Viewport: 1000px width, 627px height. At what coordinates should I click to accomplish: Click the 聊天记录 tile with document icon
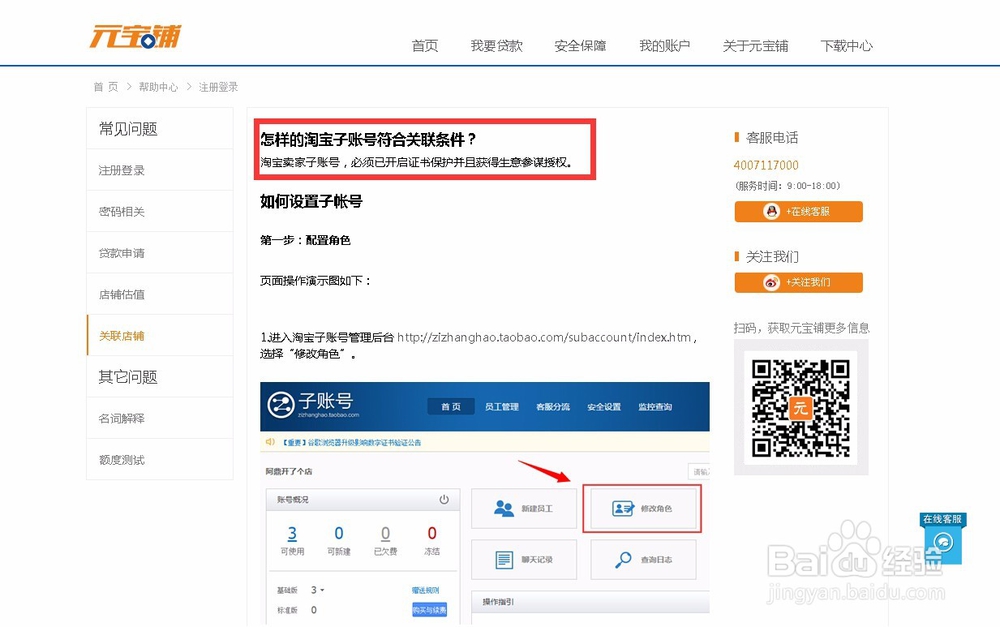pos(524,559)
